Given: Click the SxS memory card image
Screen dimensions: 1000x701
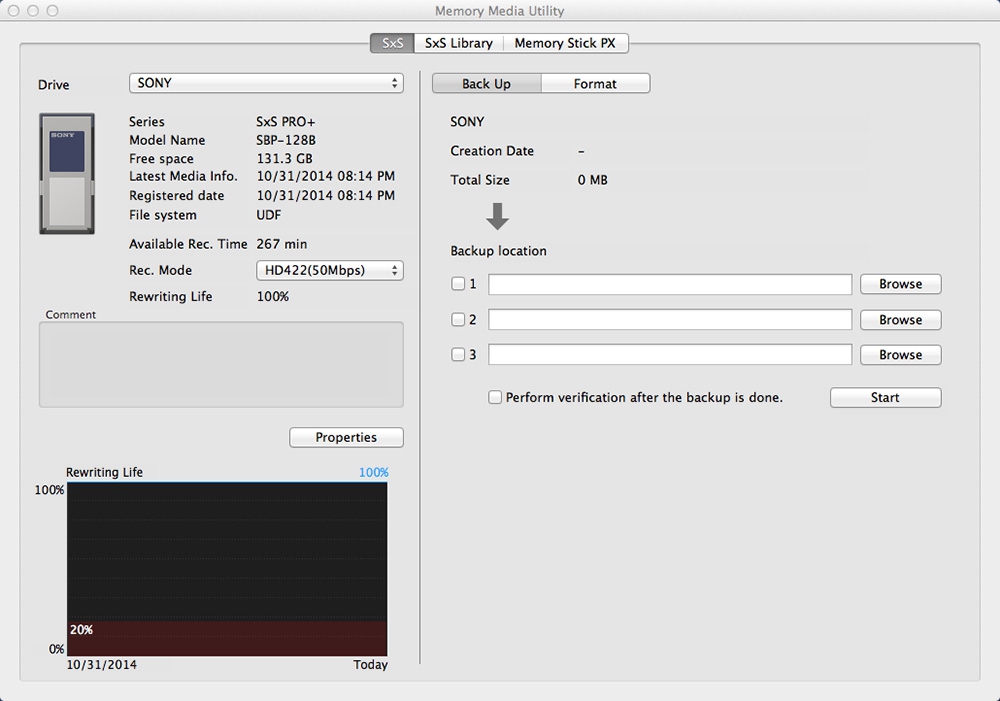Looking at the screenshot, I should (x=67, y=174).
